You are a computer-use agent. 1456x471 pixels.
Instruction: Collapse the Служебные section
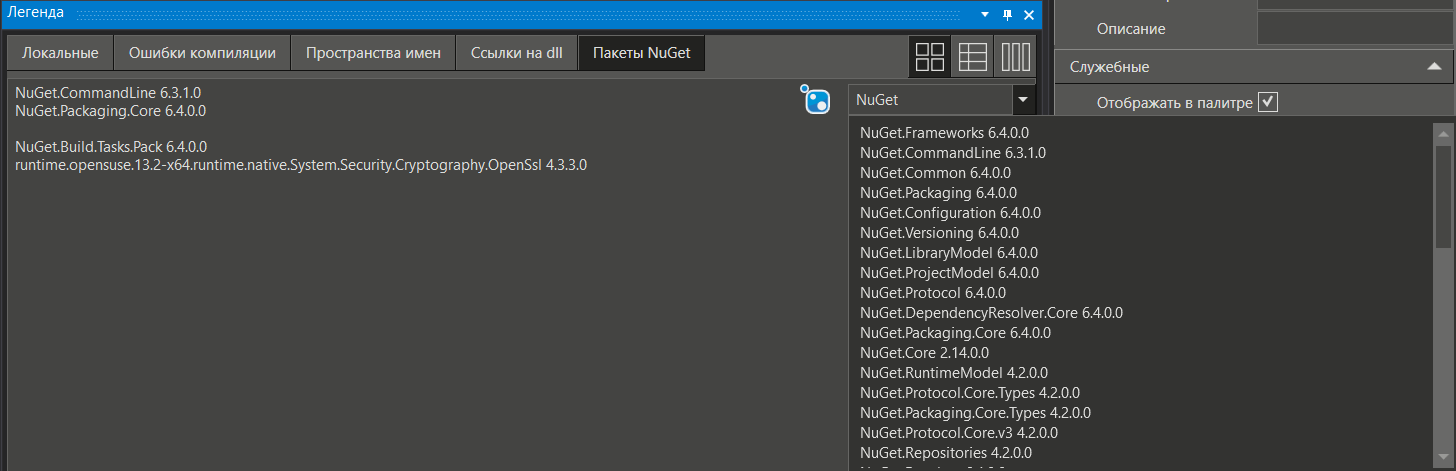pos(1432,67)
